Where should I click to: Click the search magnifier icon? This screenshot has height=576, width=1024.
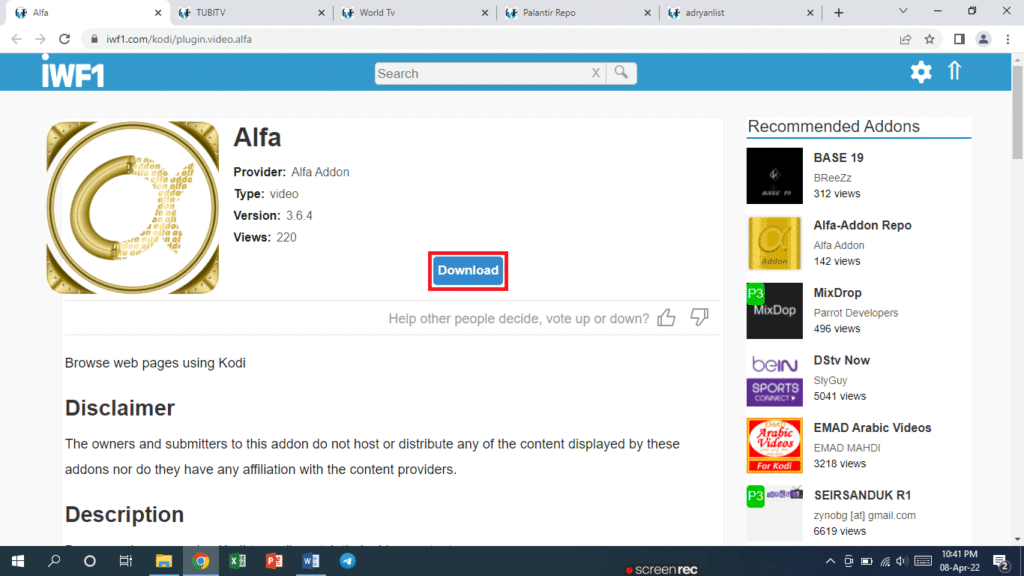click(620, 73)
